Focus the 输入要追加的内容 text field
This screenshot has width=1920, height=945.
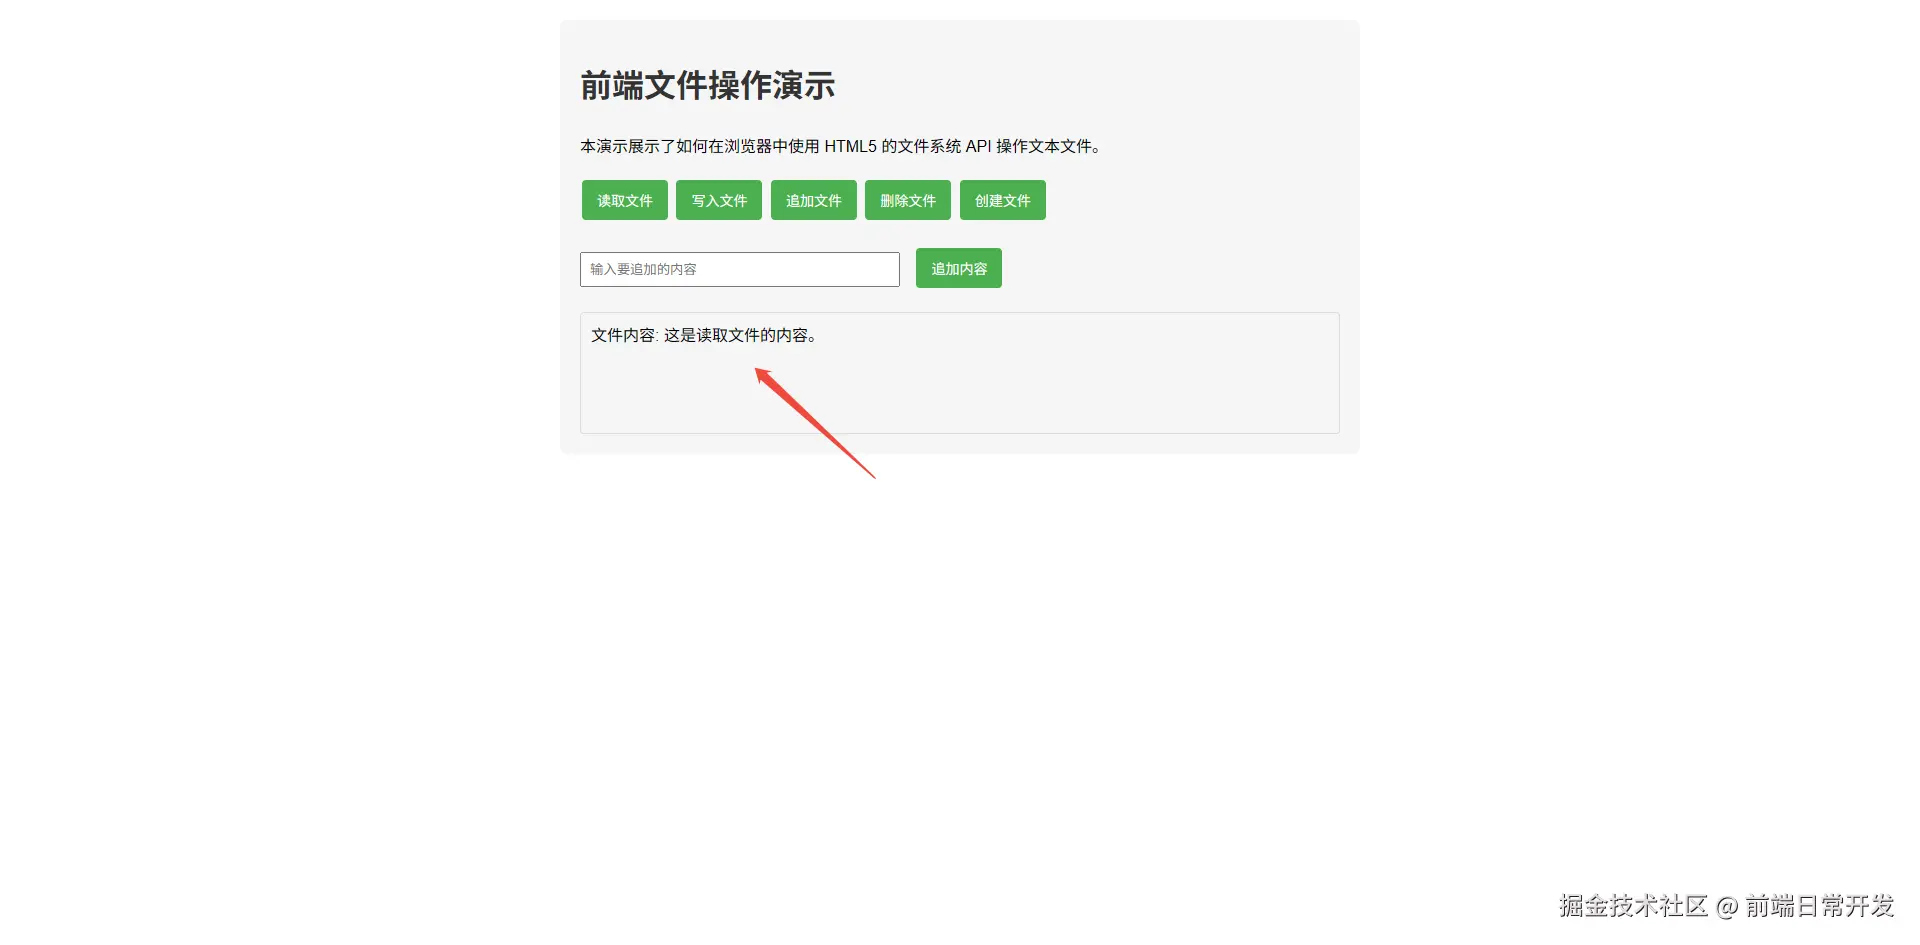click(740, 269)
